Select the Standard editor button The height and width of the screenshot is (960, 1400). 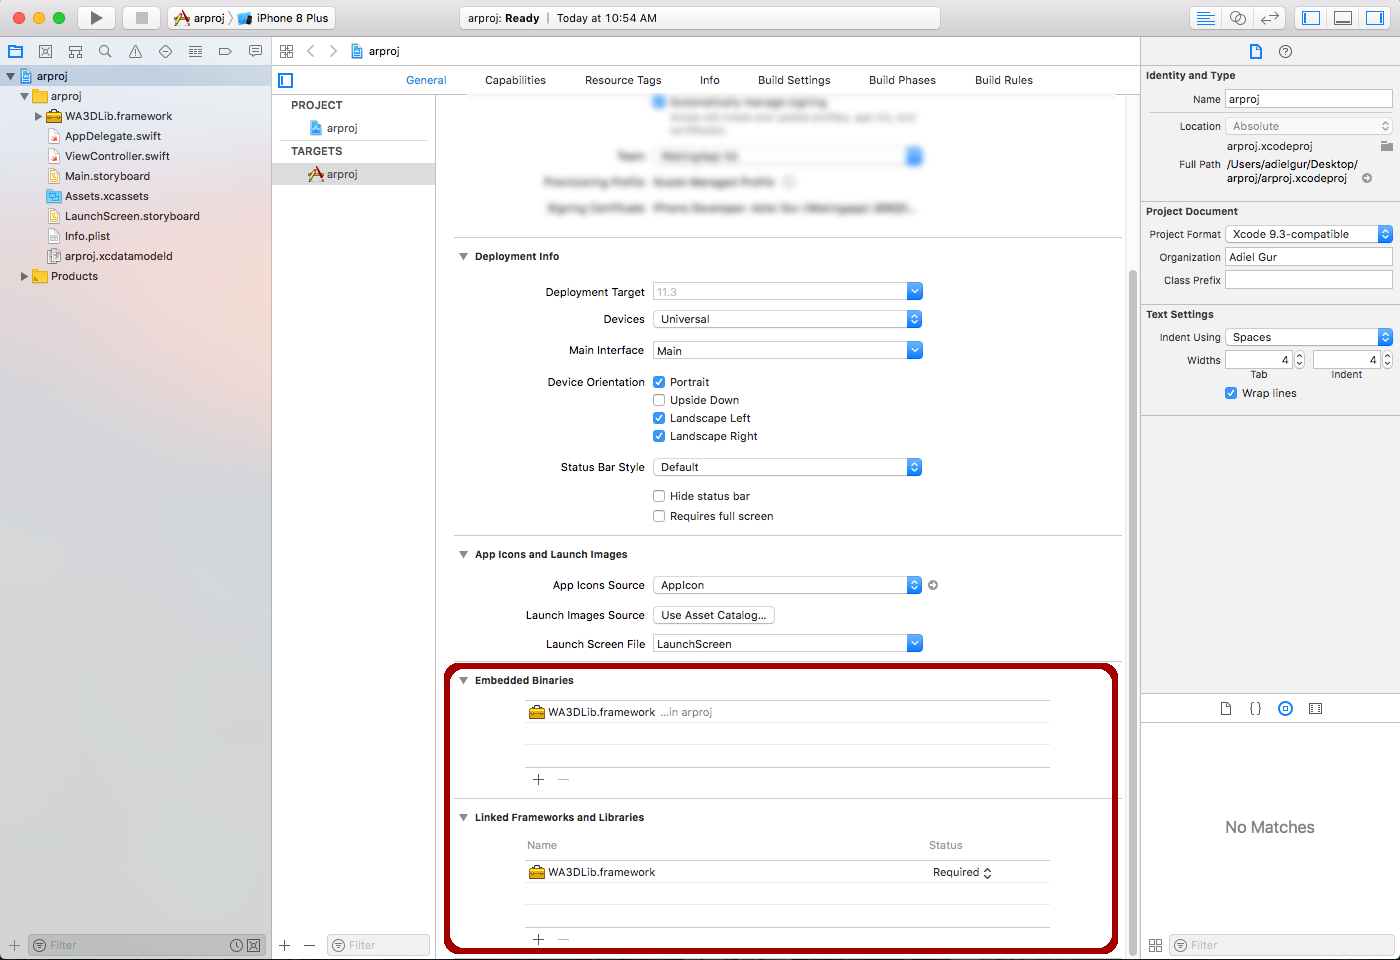[1206, 18]
